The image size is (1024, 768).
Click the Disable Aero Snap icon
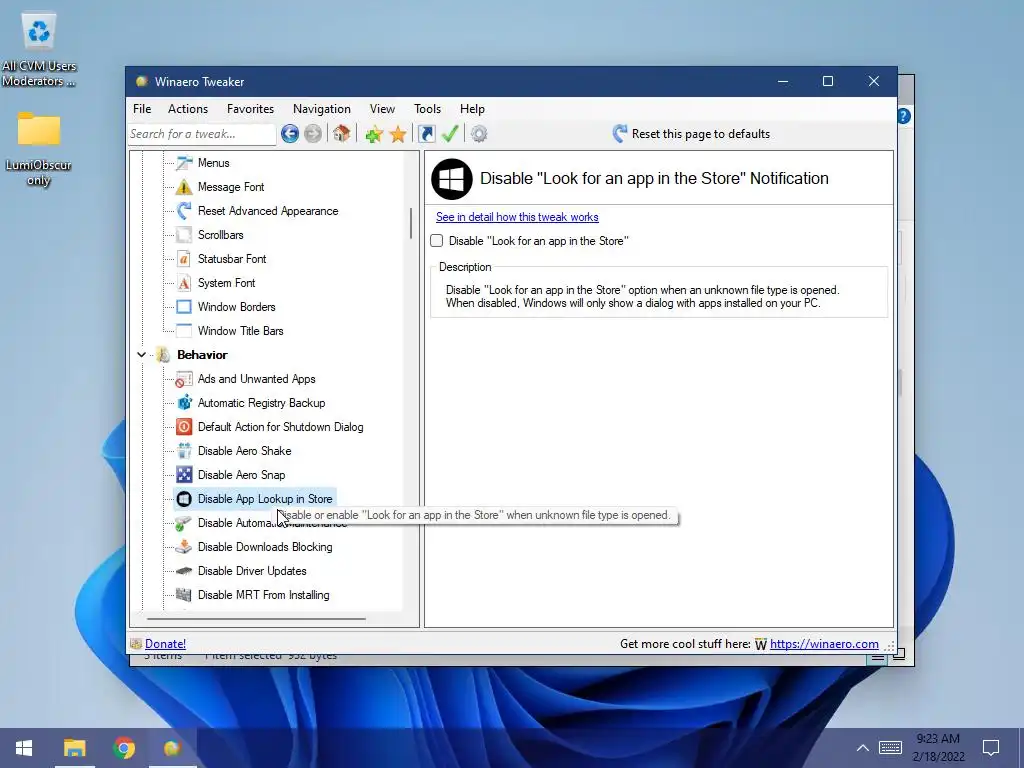click(184, 475)
